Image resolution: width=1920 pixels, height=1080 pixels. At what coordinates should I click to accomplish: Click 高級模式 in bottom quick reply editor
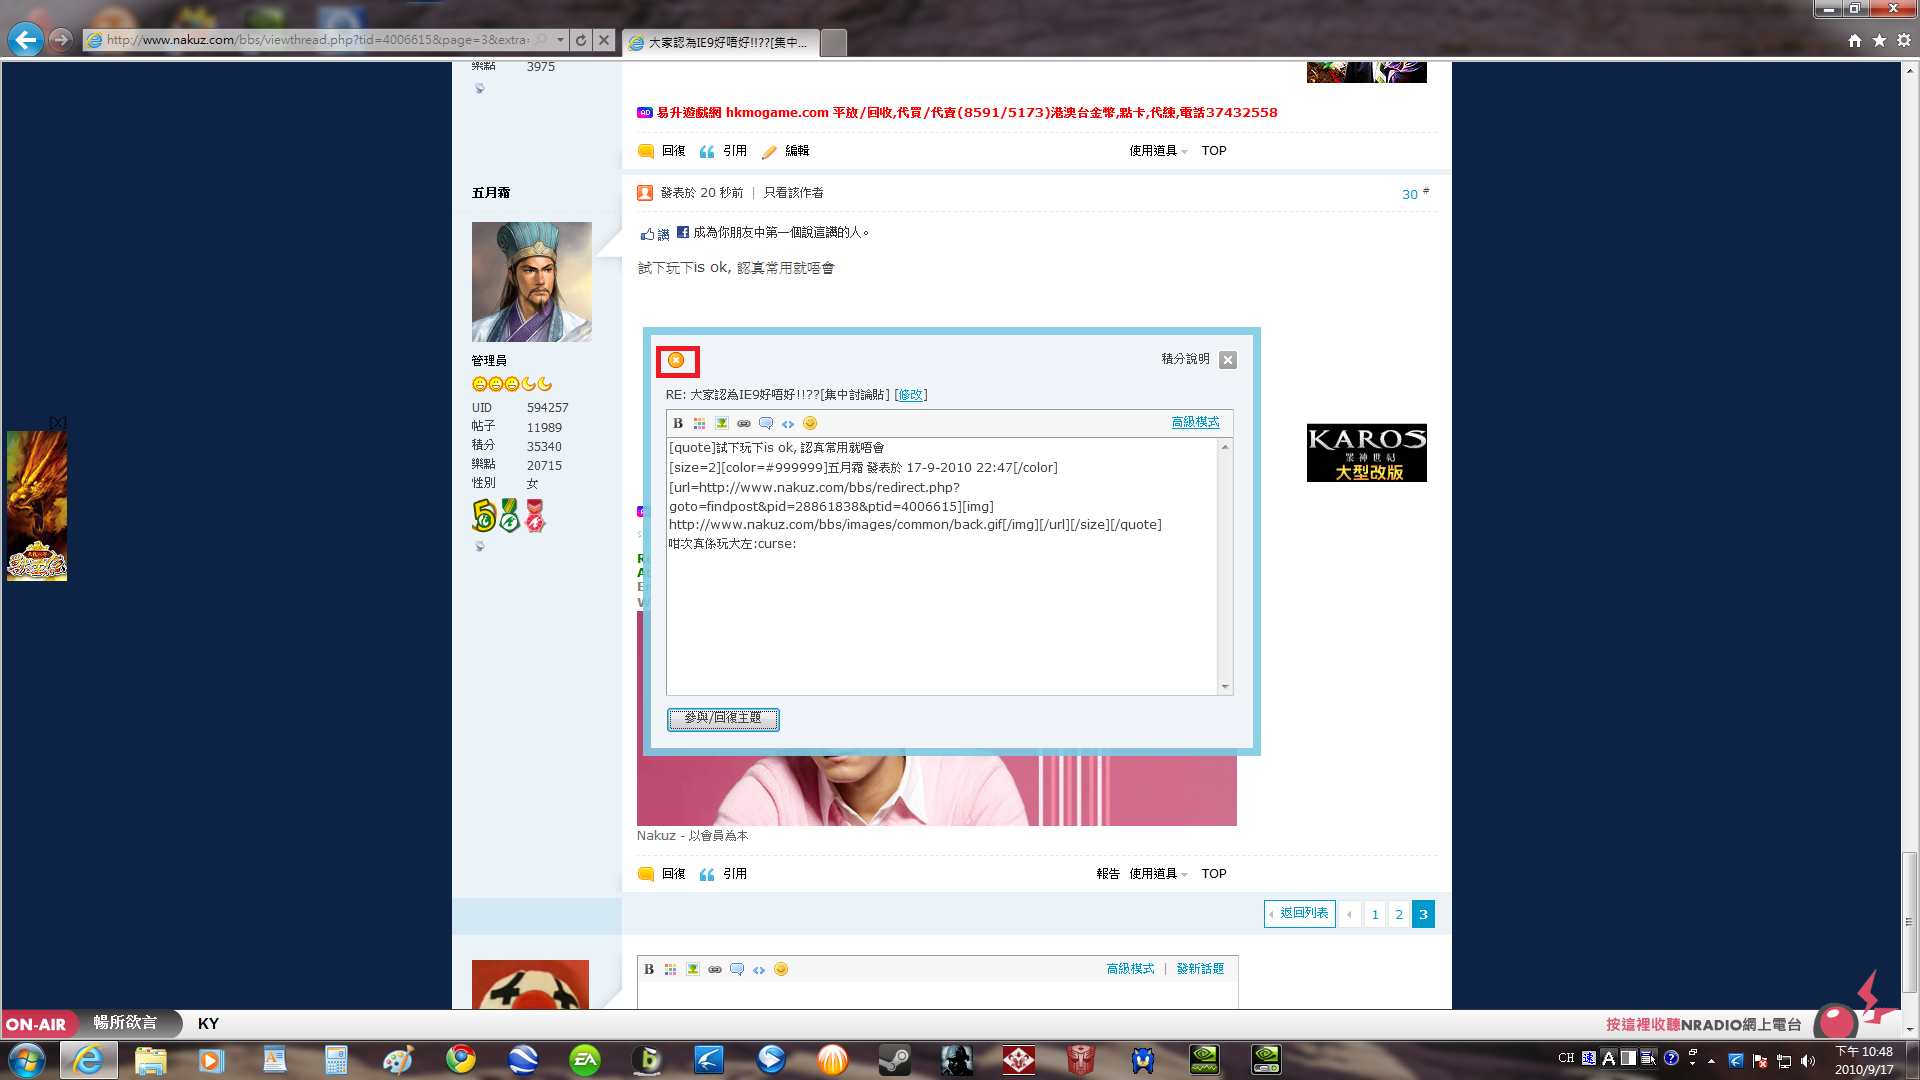[x=1130, y=969]
